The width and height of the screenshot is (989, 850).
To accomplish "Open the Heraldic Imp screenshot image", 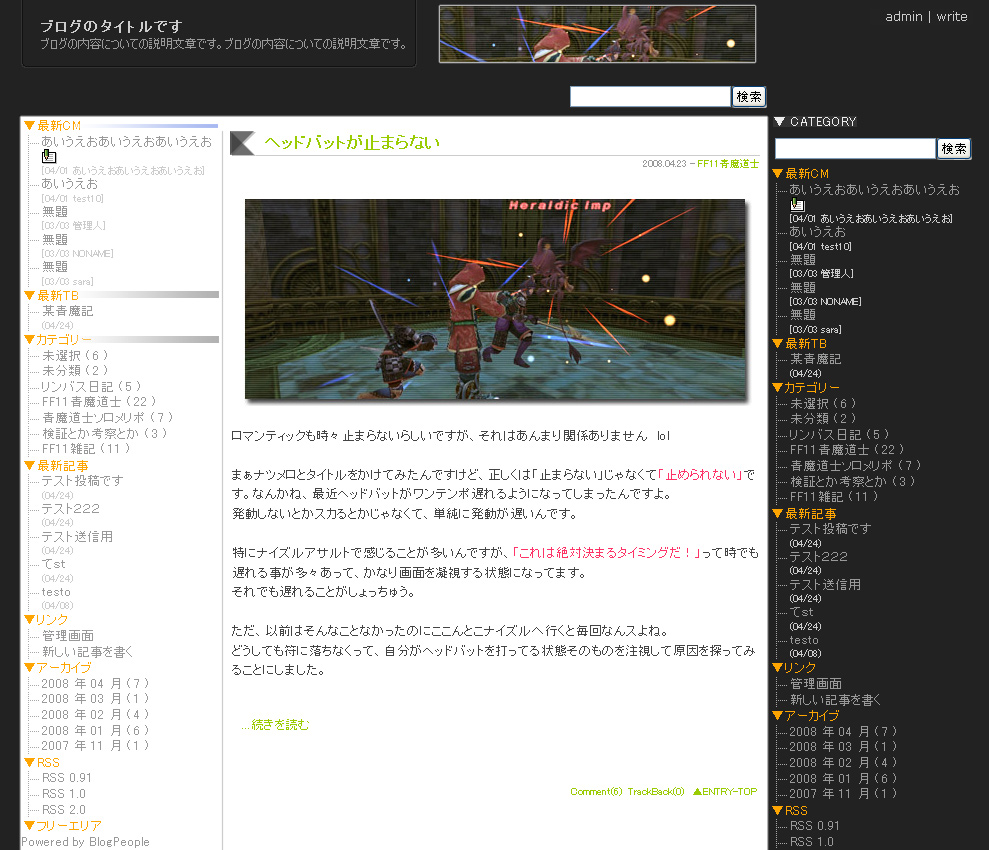I will point(495,299).
